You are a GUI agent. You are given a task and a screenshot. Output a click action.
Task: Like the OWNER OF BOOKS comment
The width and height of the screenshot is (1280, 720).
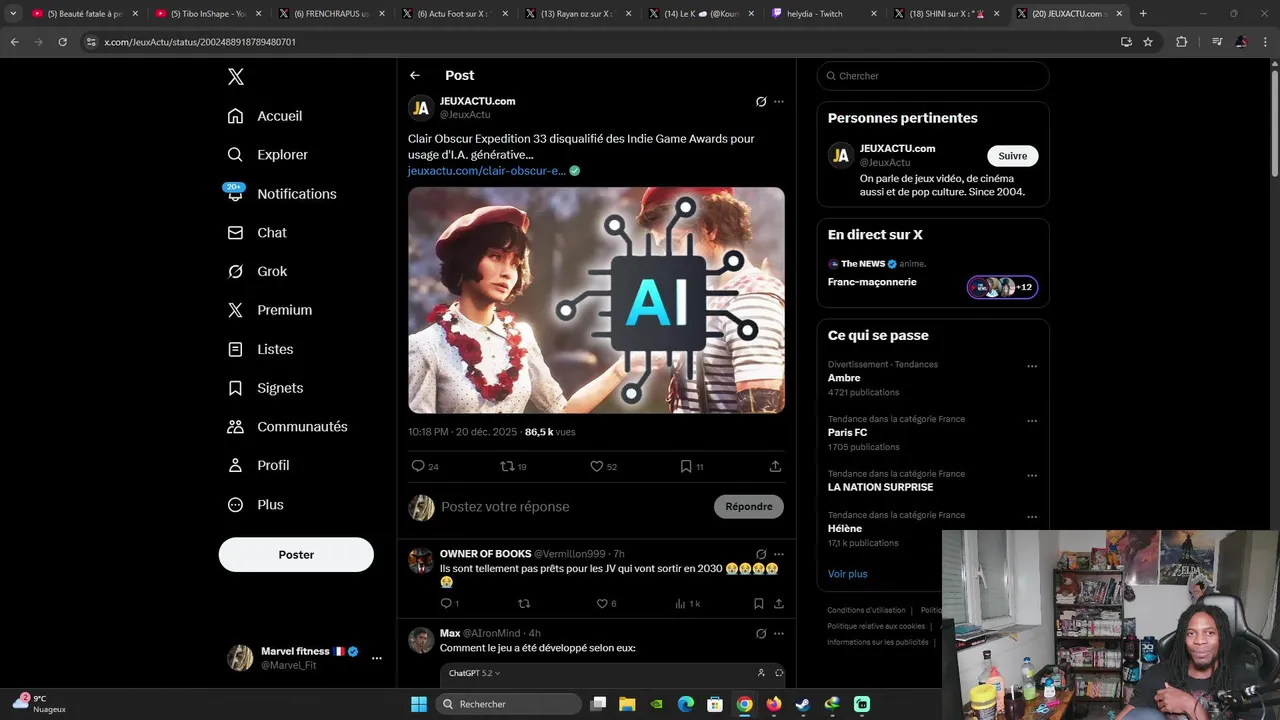pos(606,604)
